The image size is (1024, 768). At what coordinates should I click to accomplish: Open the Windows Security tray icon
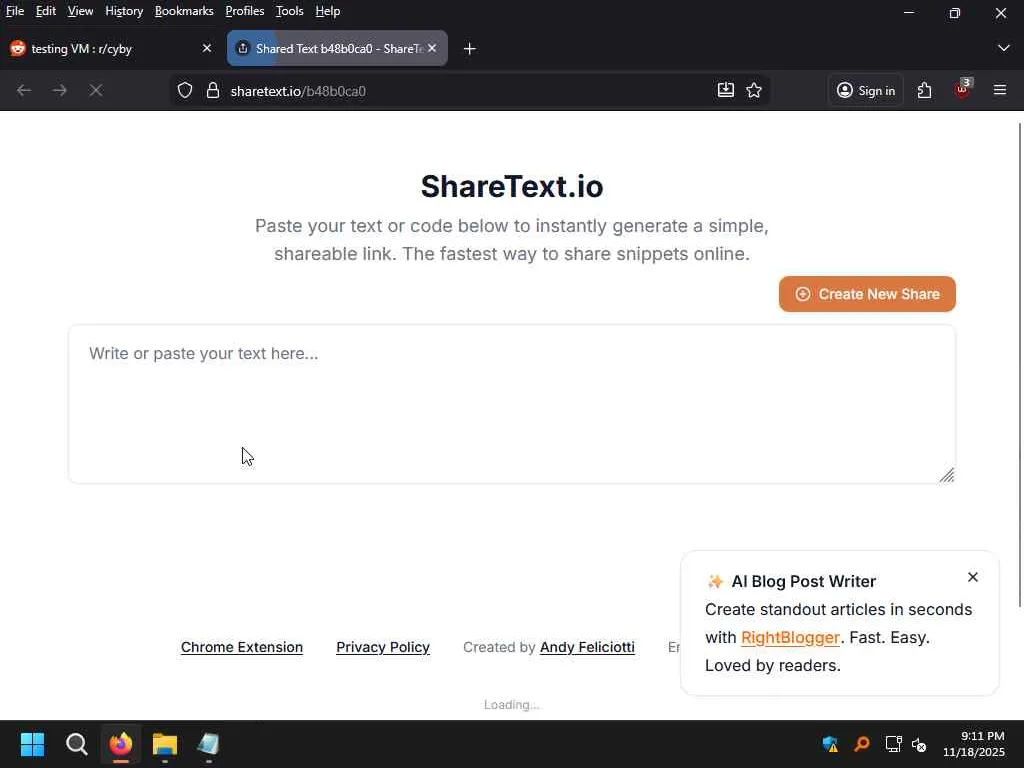830,744
